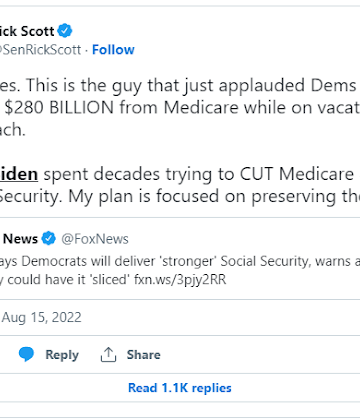Screen dimensions: 360x419
Task: Click the blue reply speech bubble icon
Action: point(26,354)
